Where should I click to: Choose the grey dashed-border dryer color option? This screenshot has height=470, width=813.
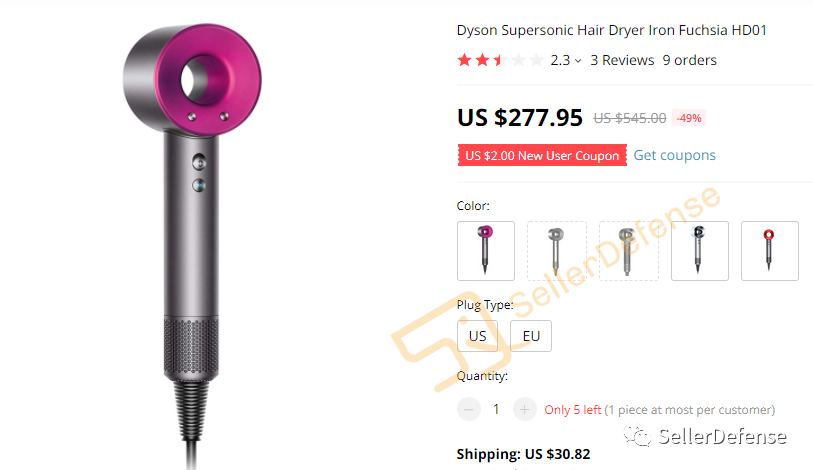(x=557, y=251)
